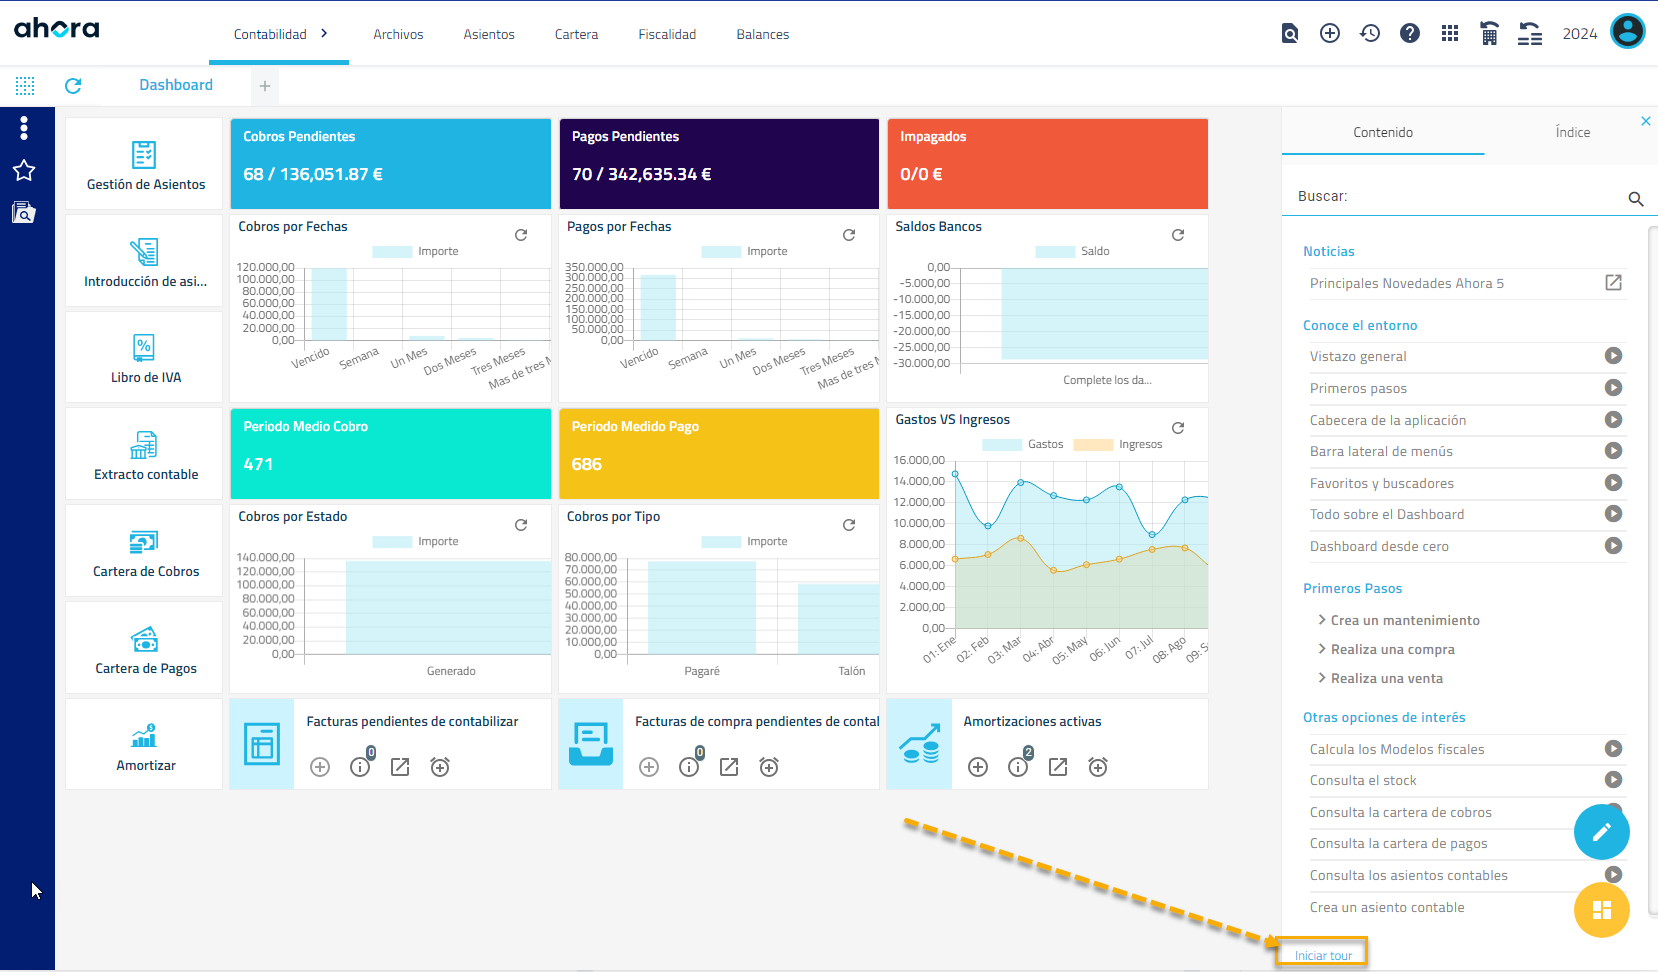Click the blue pencil edit floating button
The width and height of the screenshot is (1658, 972).
(1602, 832)
